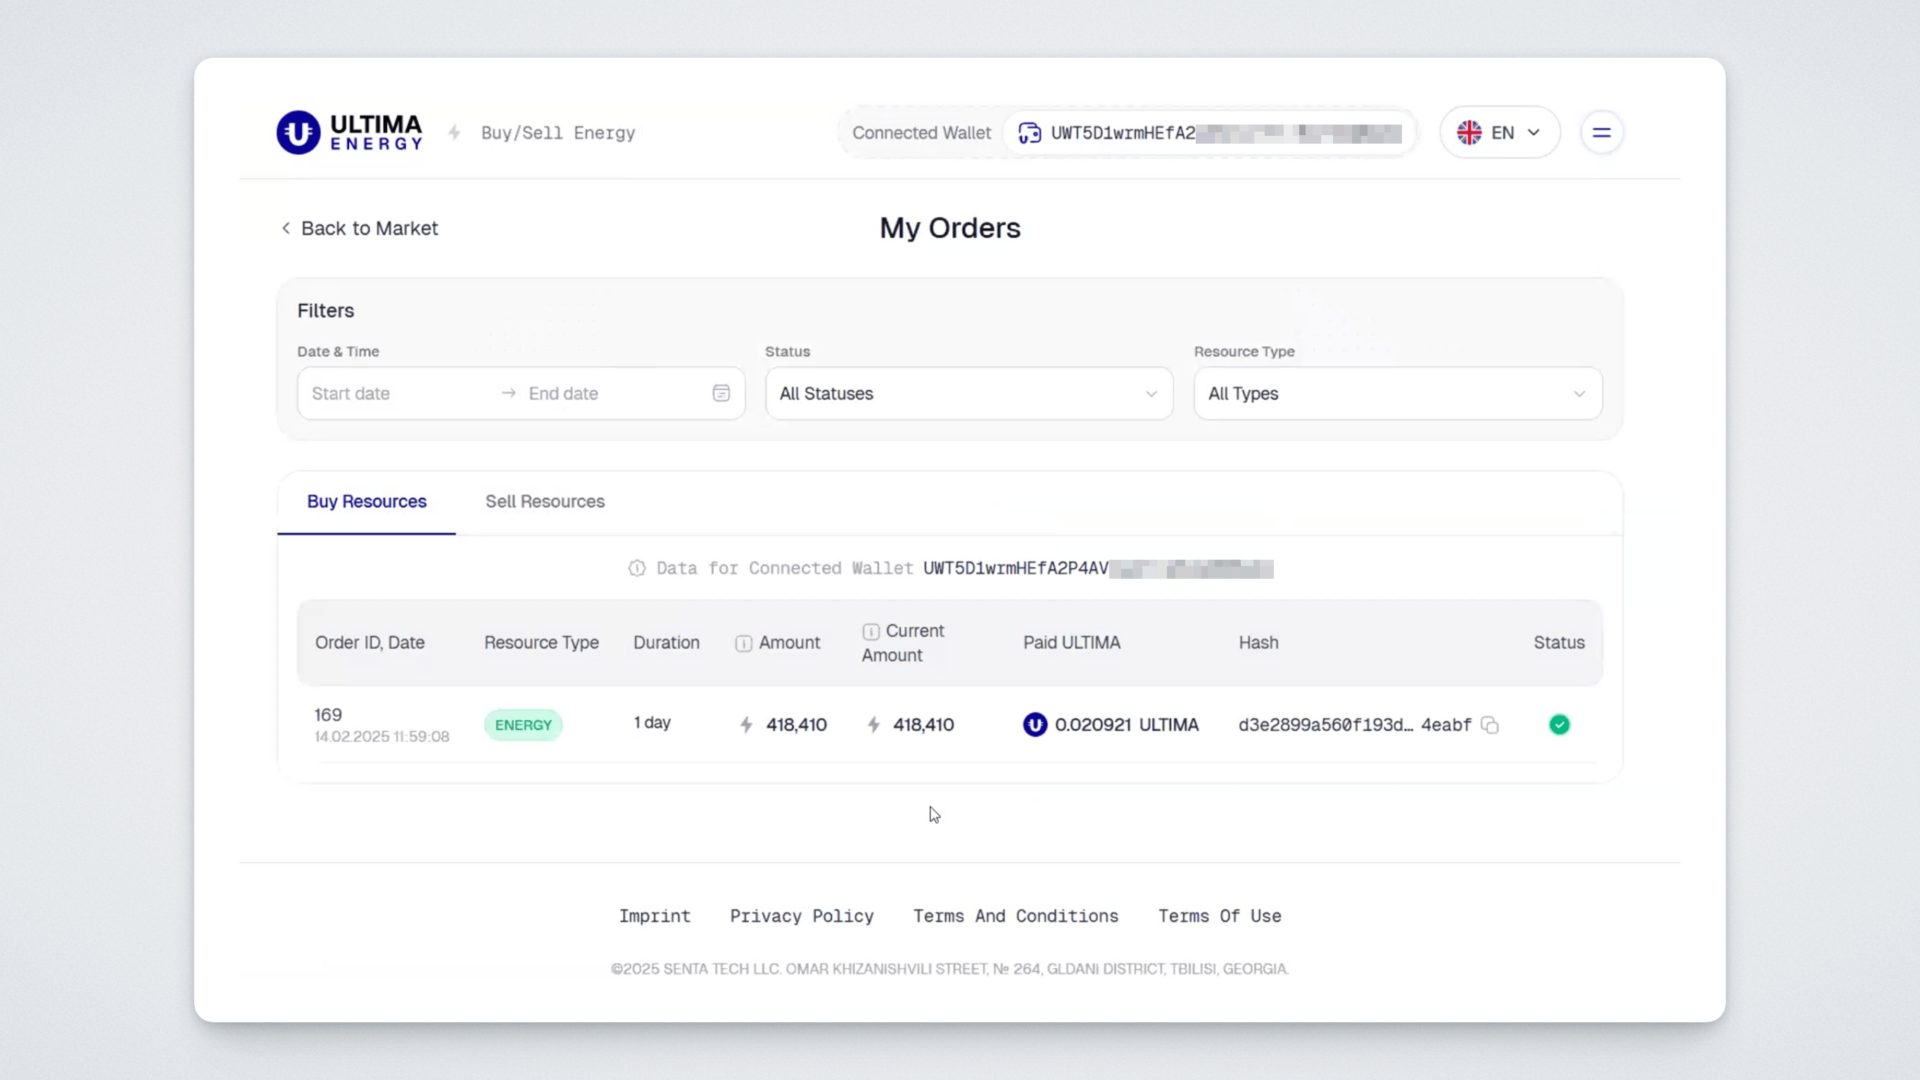The image size is (1920, 1080).
Task: Click Current Amount column info icon
Action: [870, 631]
